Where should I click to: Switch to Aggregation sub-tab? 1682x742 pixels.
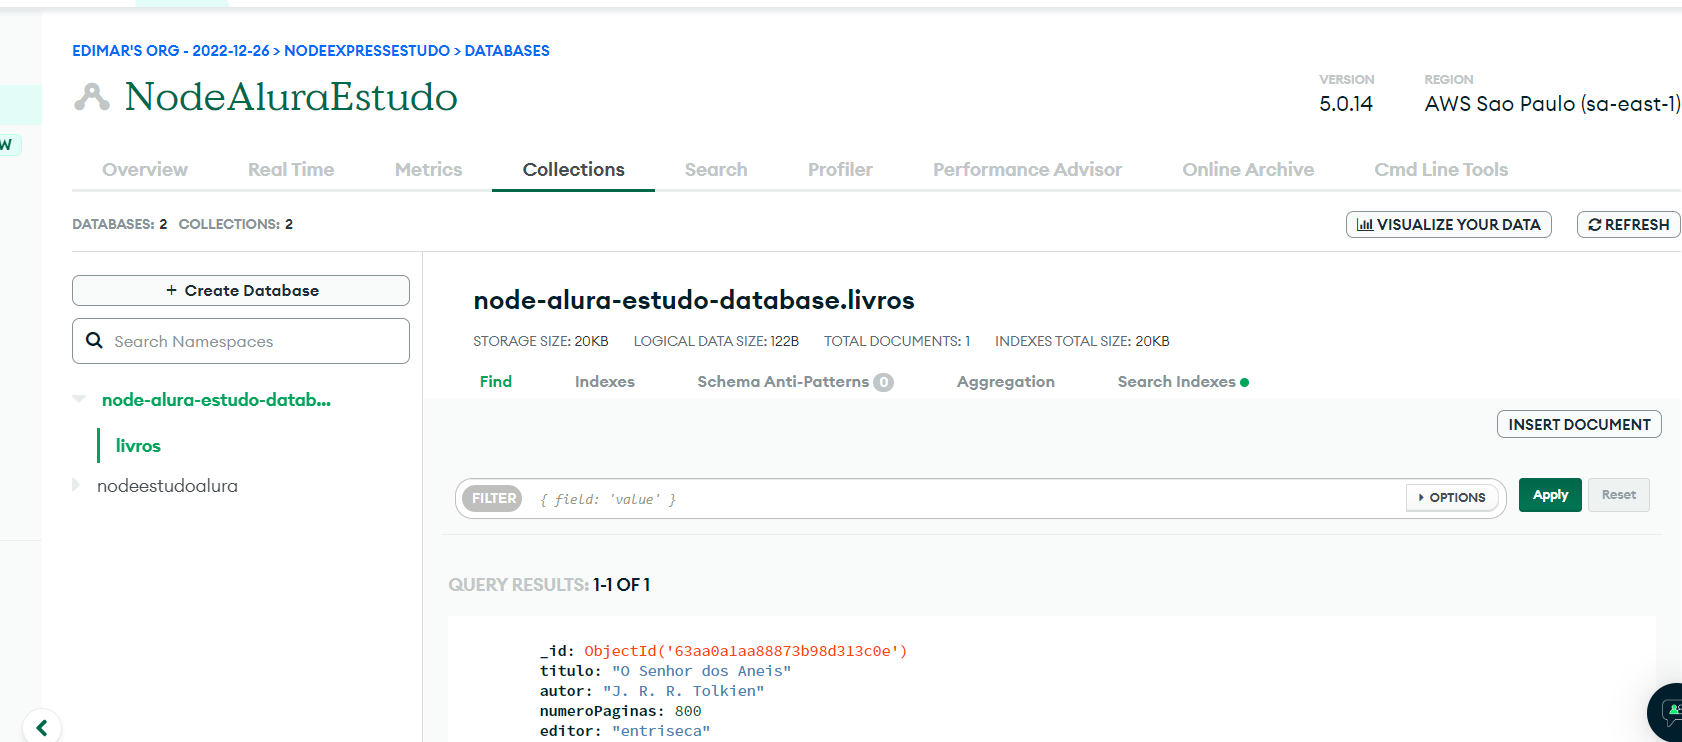[1006, 382]
